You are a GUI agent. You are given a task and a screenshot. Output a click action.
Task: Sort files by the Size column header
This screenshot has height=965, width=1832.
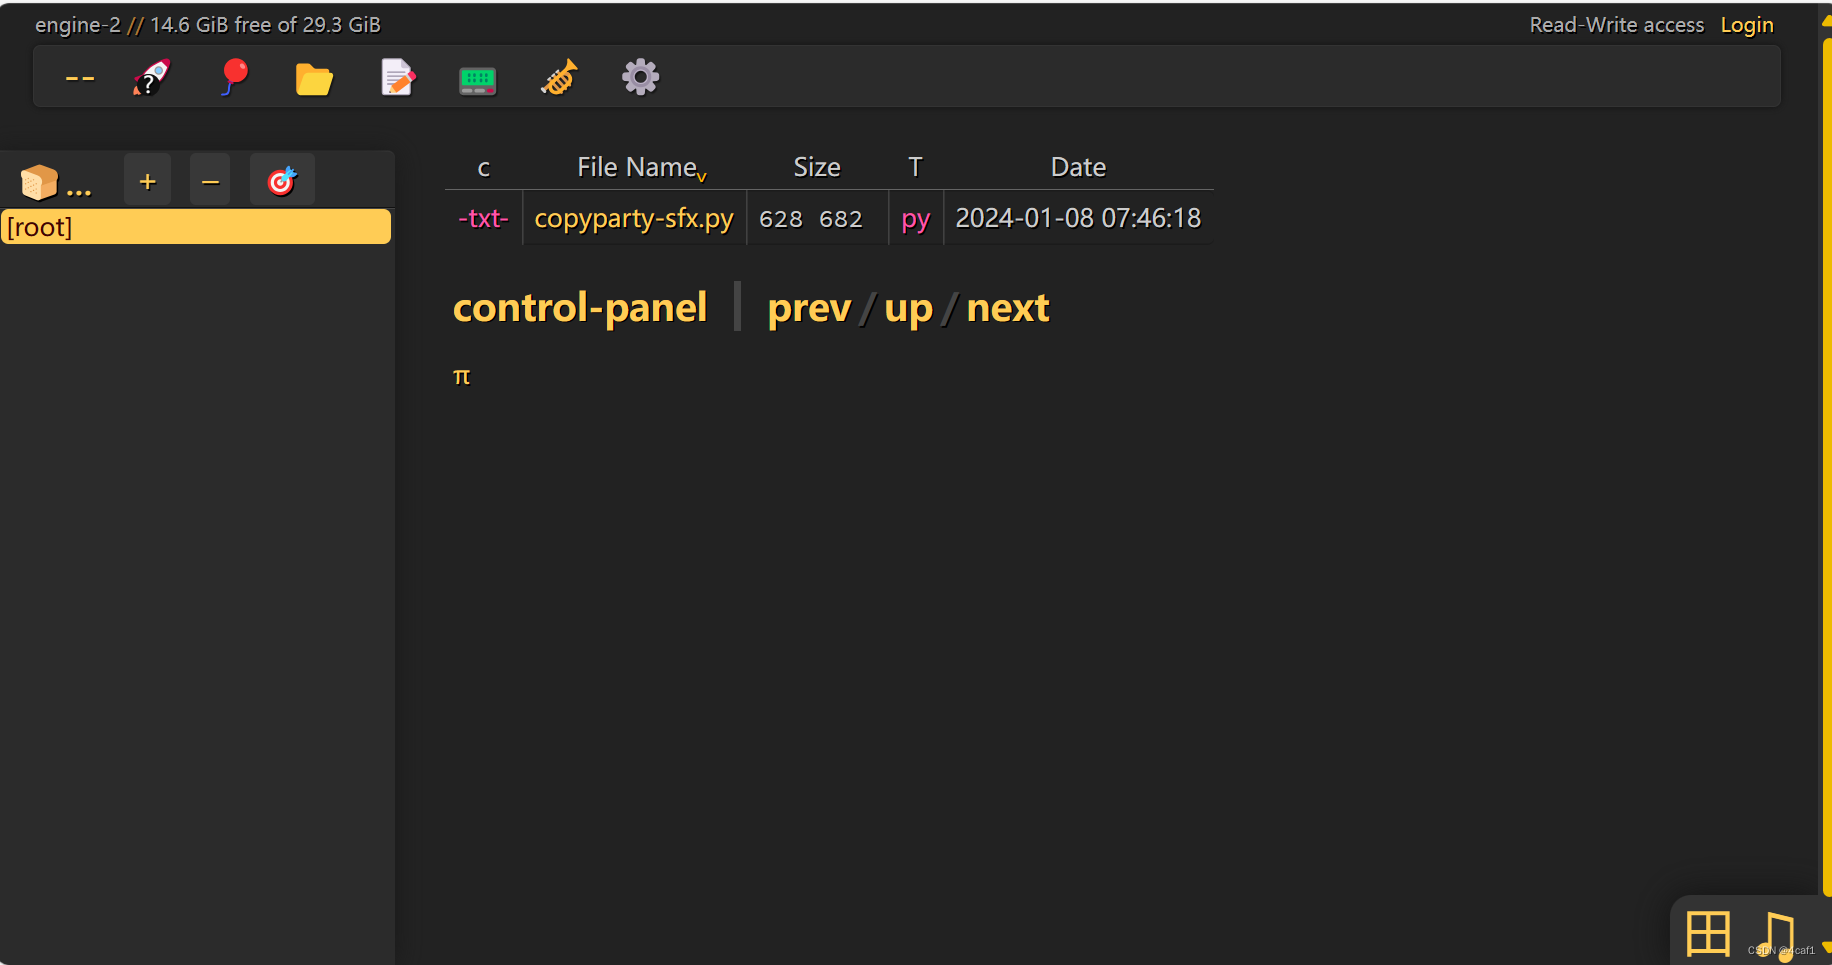click(816, 166)
